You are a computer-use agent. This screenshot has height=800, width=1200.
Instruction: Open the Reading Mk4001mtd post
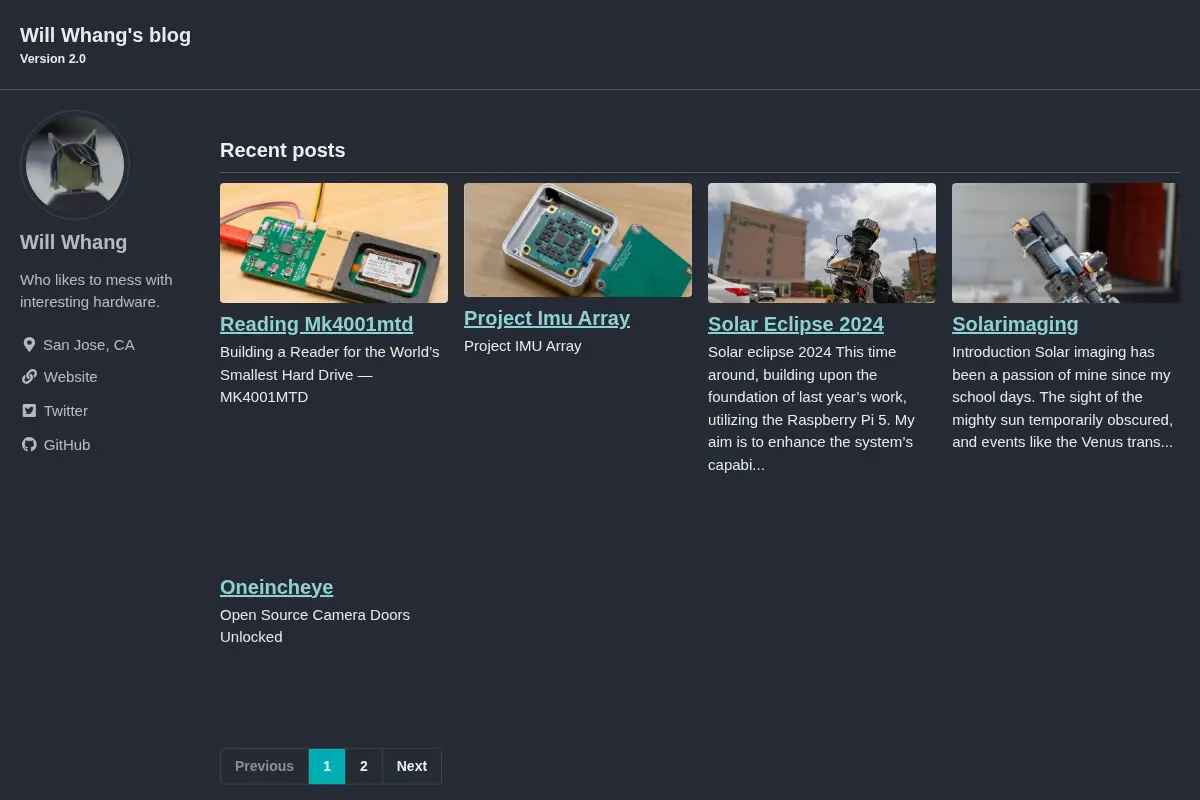pos(316,324)
